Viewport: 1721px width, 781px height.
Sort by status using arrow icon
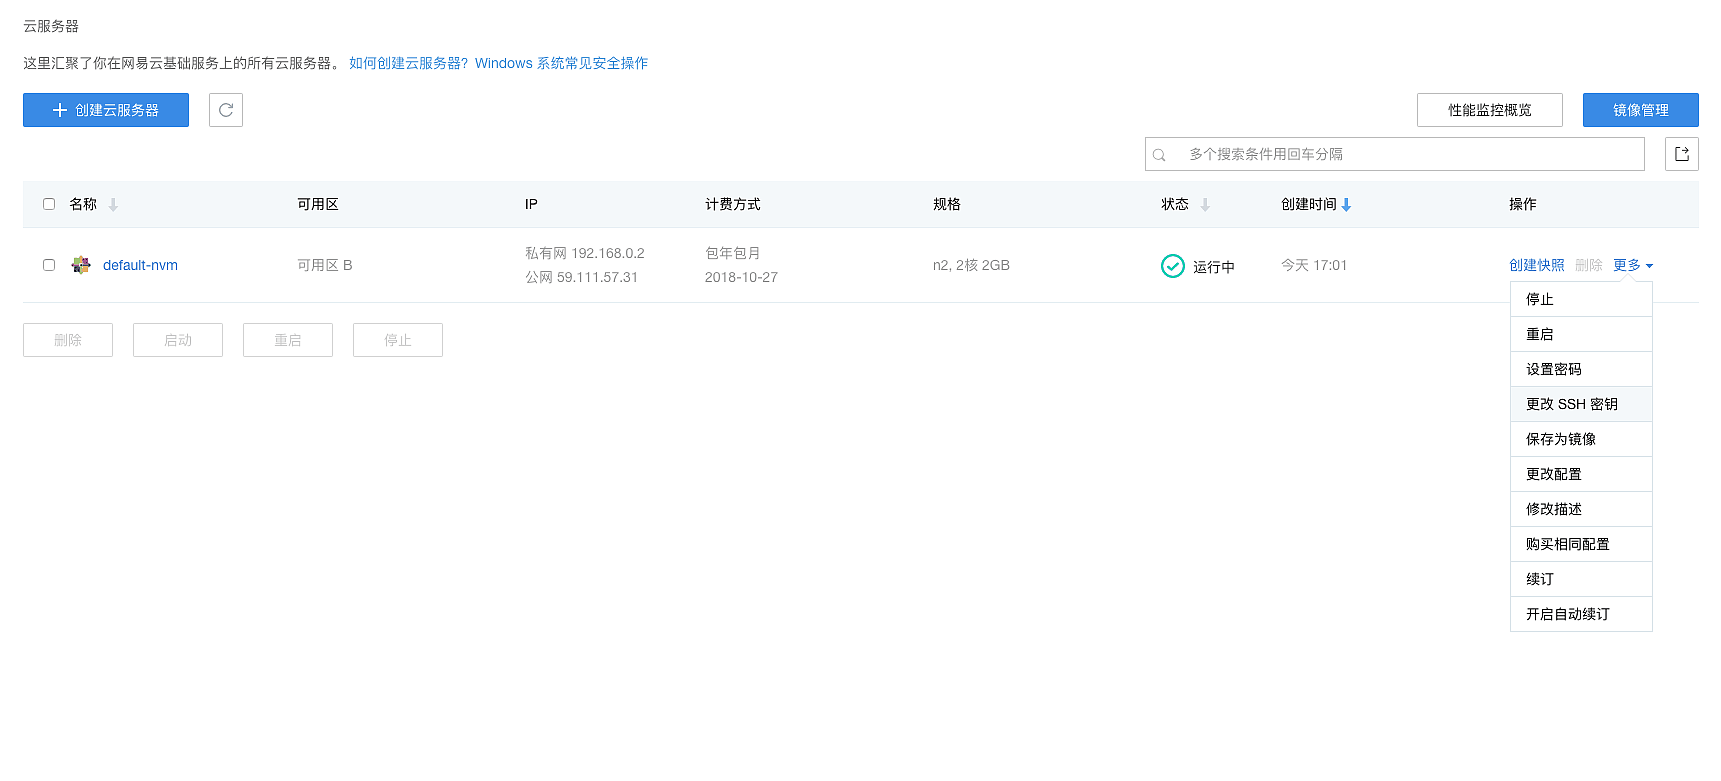[1205, 205]
